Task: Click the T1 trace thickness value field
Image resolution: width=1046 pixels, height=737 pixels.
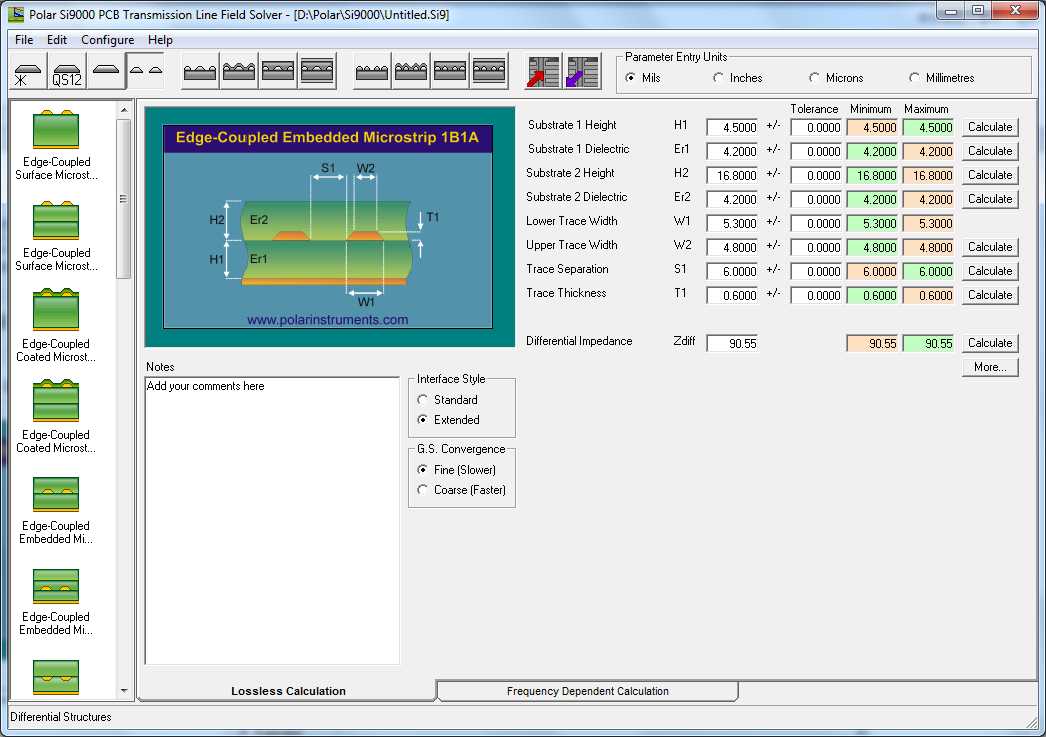Action: (x=732, y=295)
